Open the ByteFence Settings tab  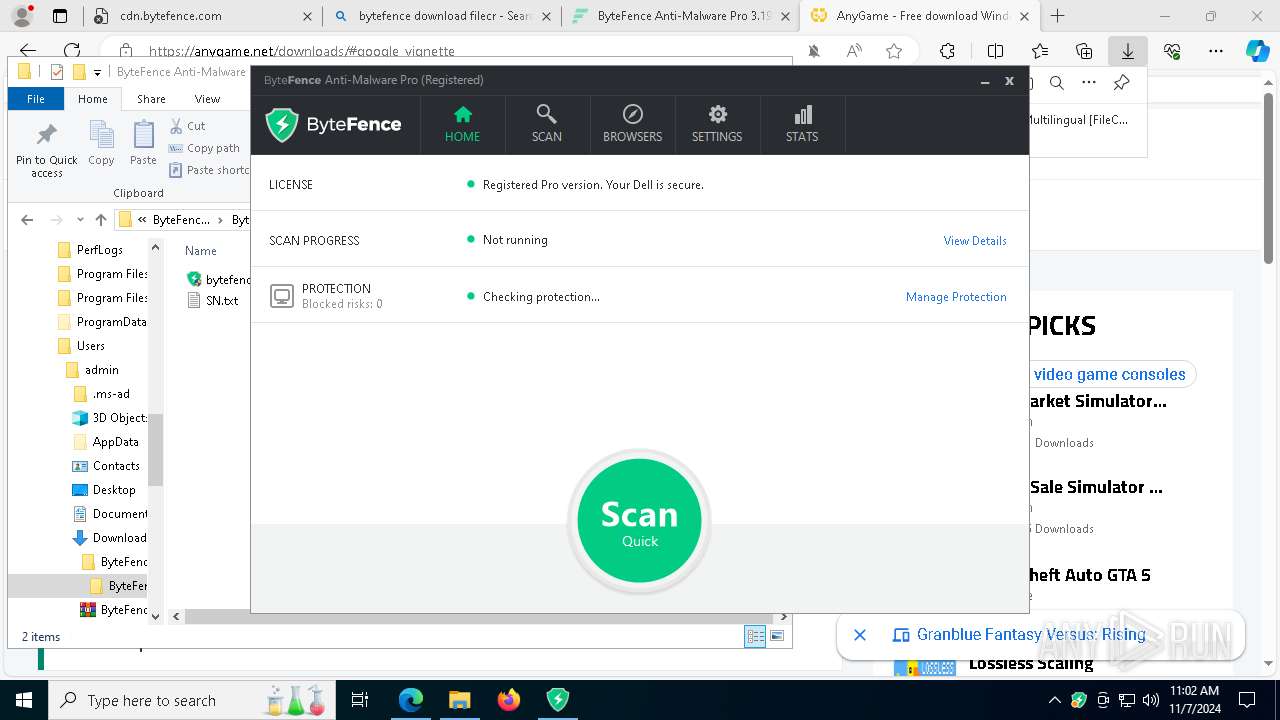coord(717,124)
